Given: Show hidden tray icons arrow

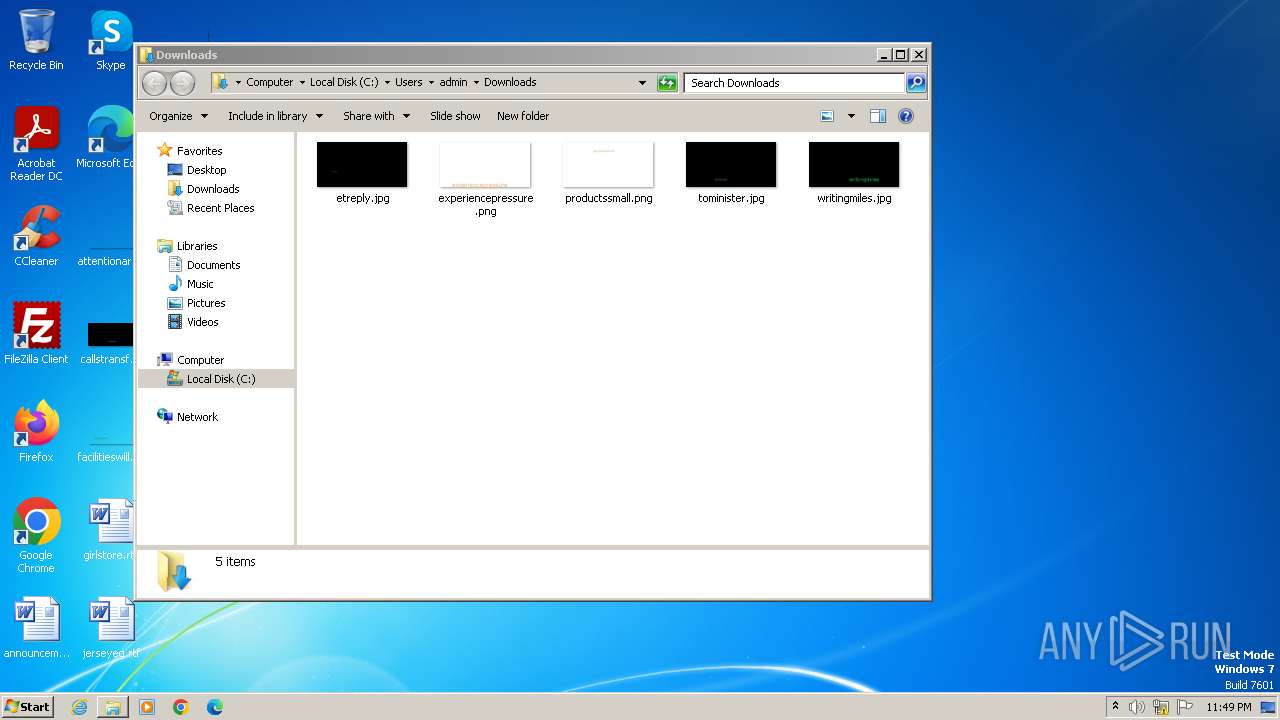Looking at the screenshot, I should [1115, 707].
